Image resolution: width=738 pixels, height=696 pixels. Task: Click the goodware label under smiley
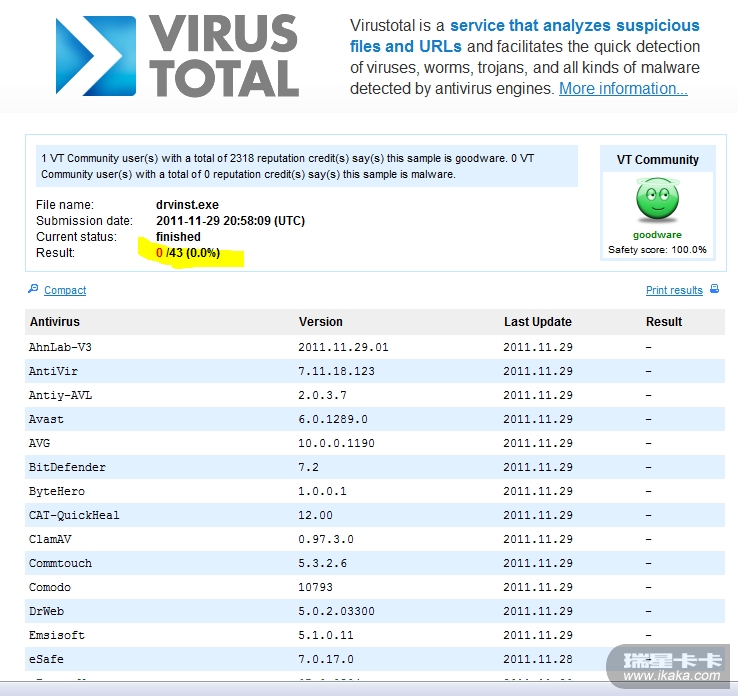coord(657,235)
